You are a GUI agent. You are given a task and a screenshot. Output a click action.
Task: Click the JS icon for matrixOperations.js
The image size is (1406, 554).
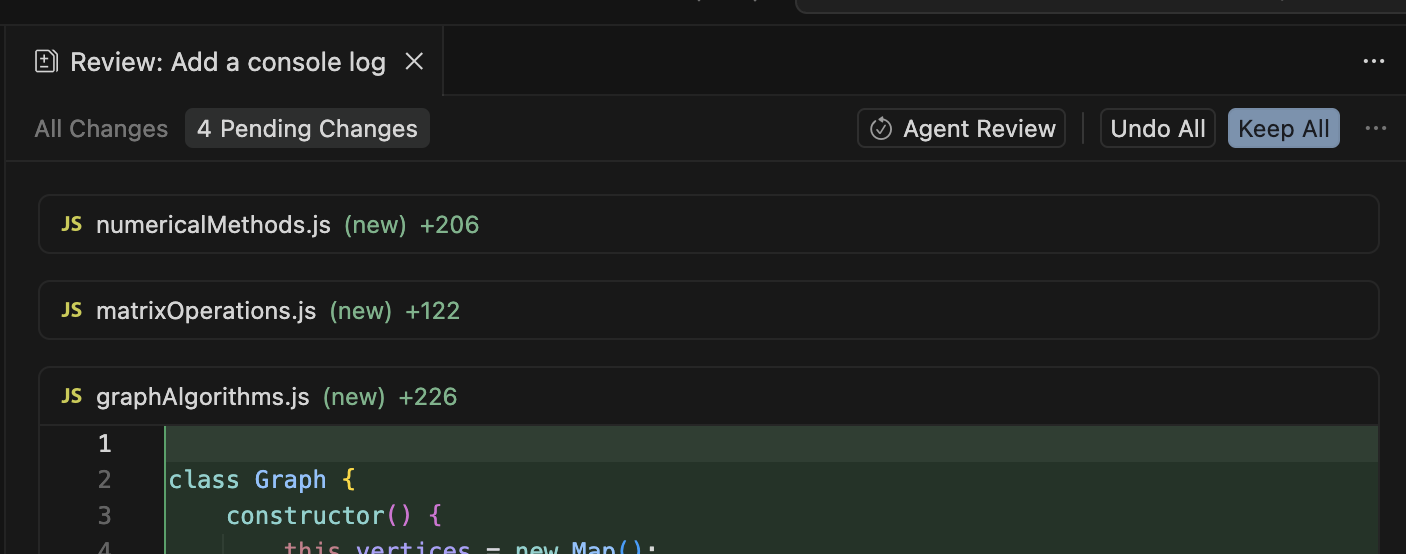pyautogui.click(x=71, y=311)
